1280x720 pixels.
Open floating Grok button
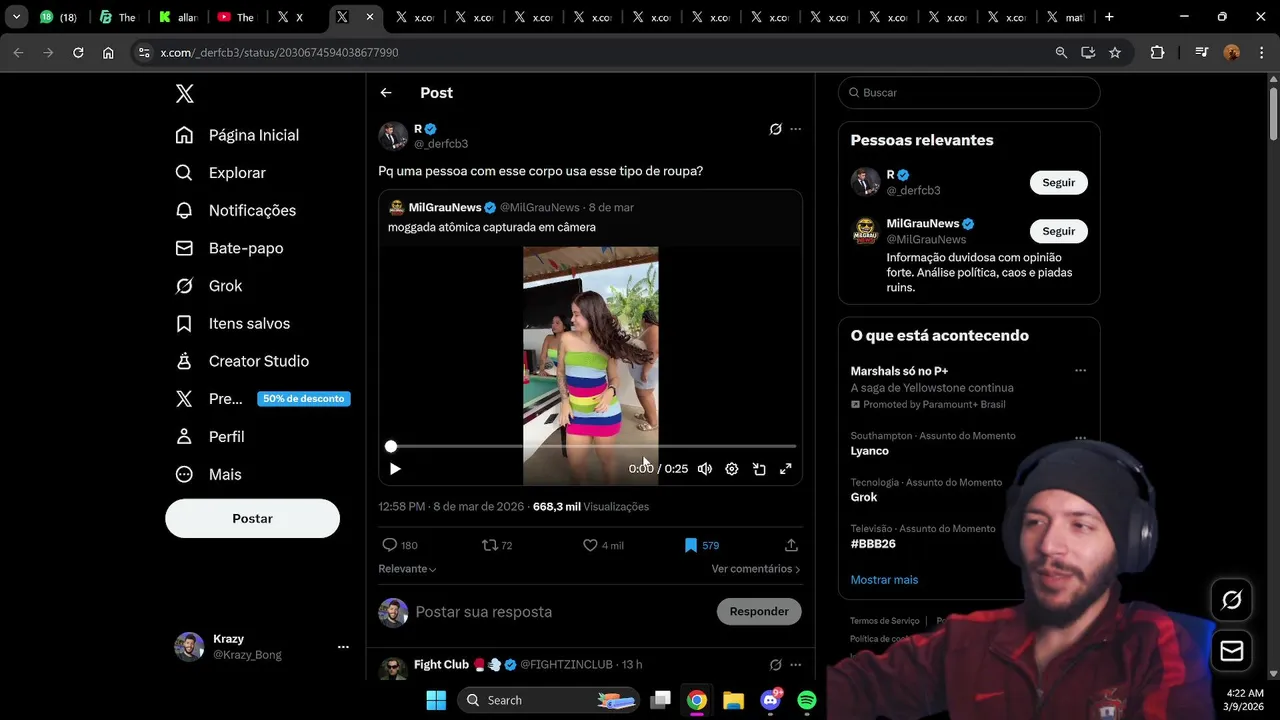click(x=1232, y=600)
